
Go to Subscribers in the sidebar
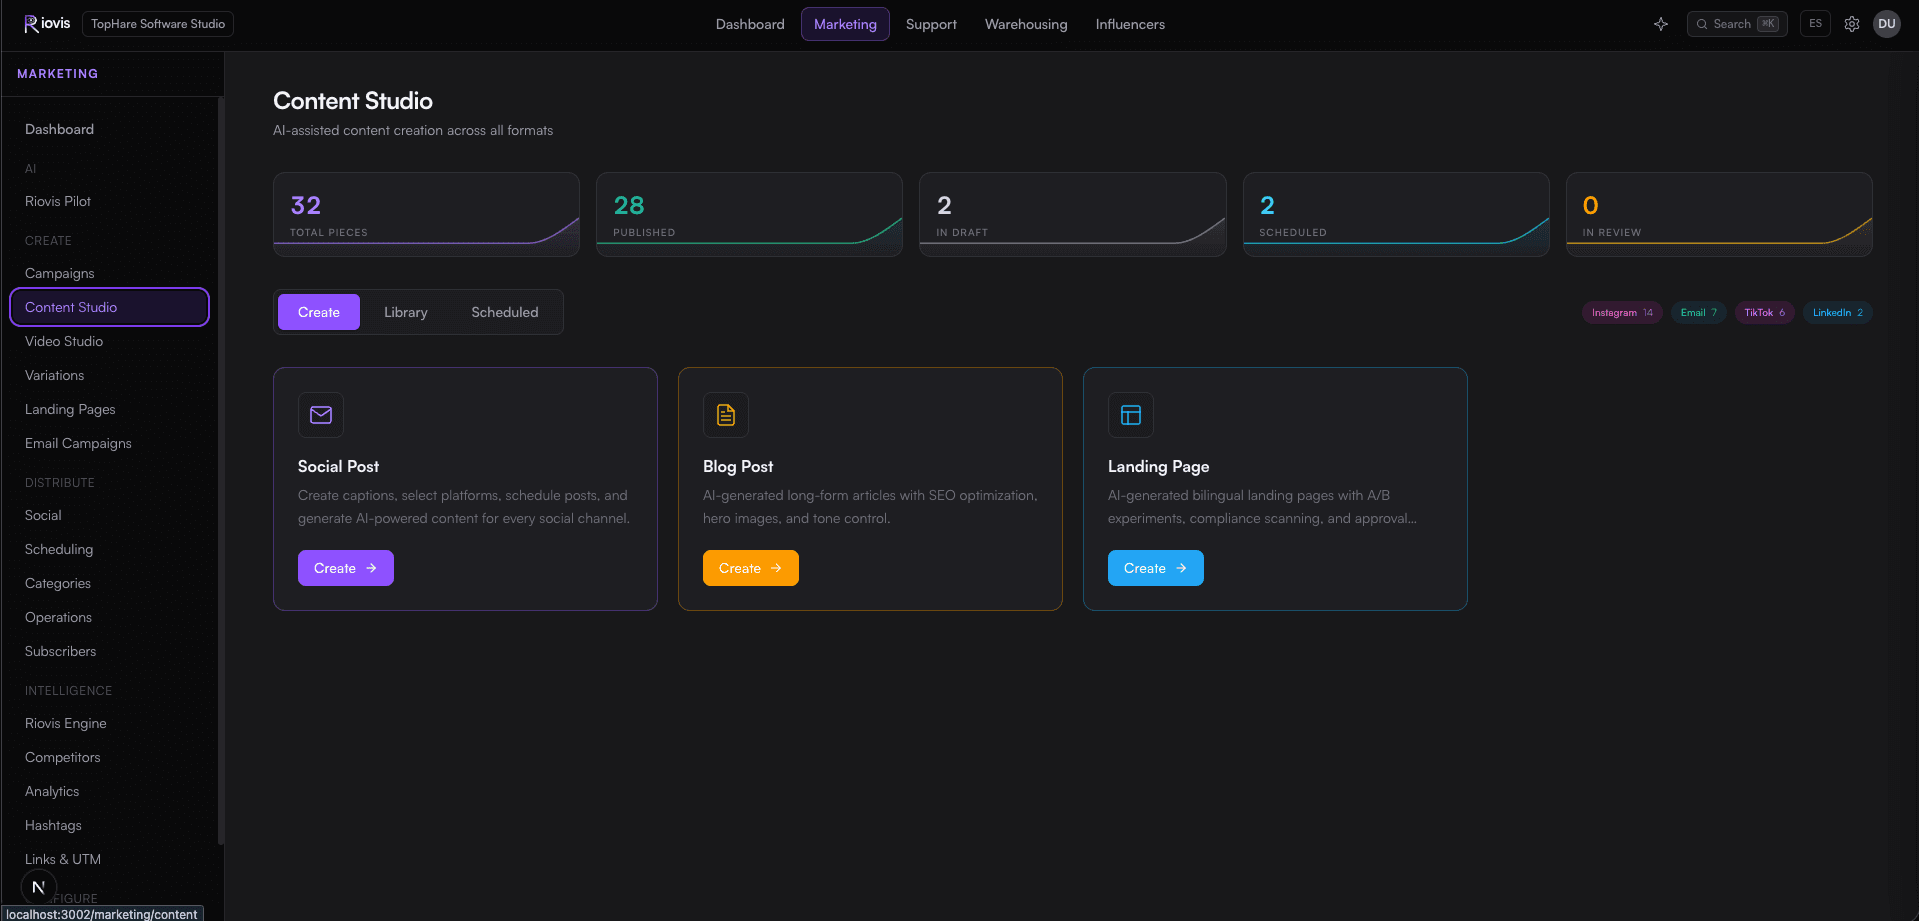point(109,651)
